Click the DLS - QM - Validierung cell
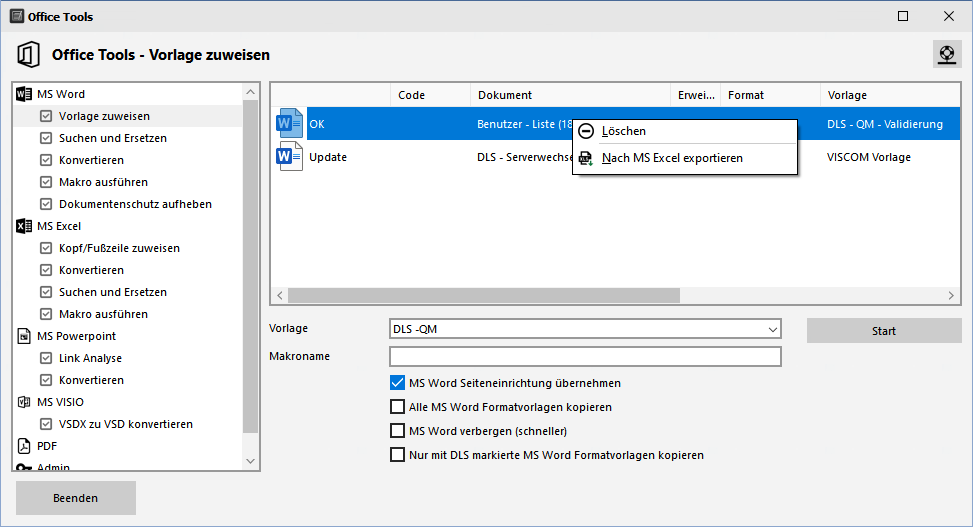 point(885,124)
